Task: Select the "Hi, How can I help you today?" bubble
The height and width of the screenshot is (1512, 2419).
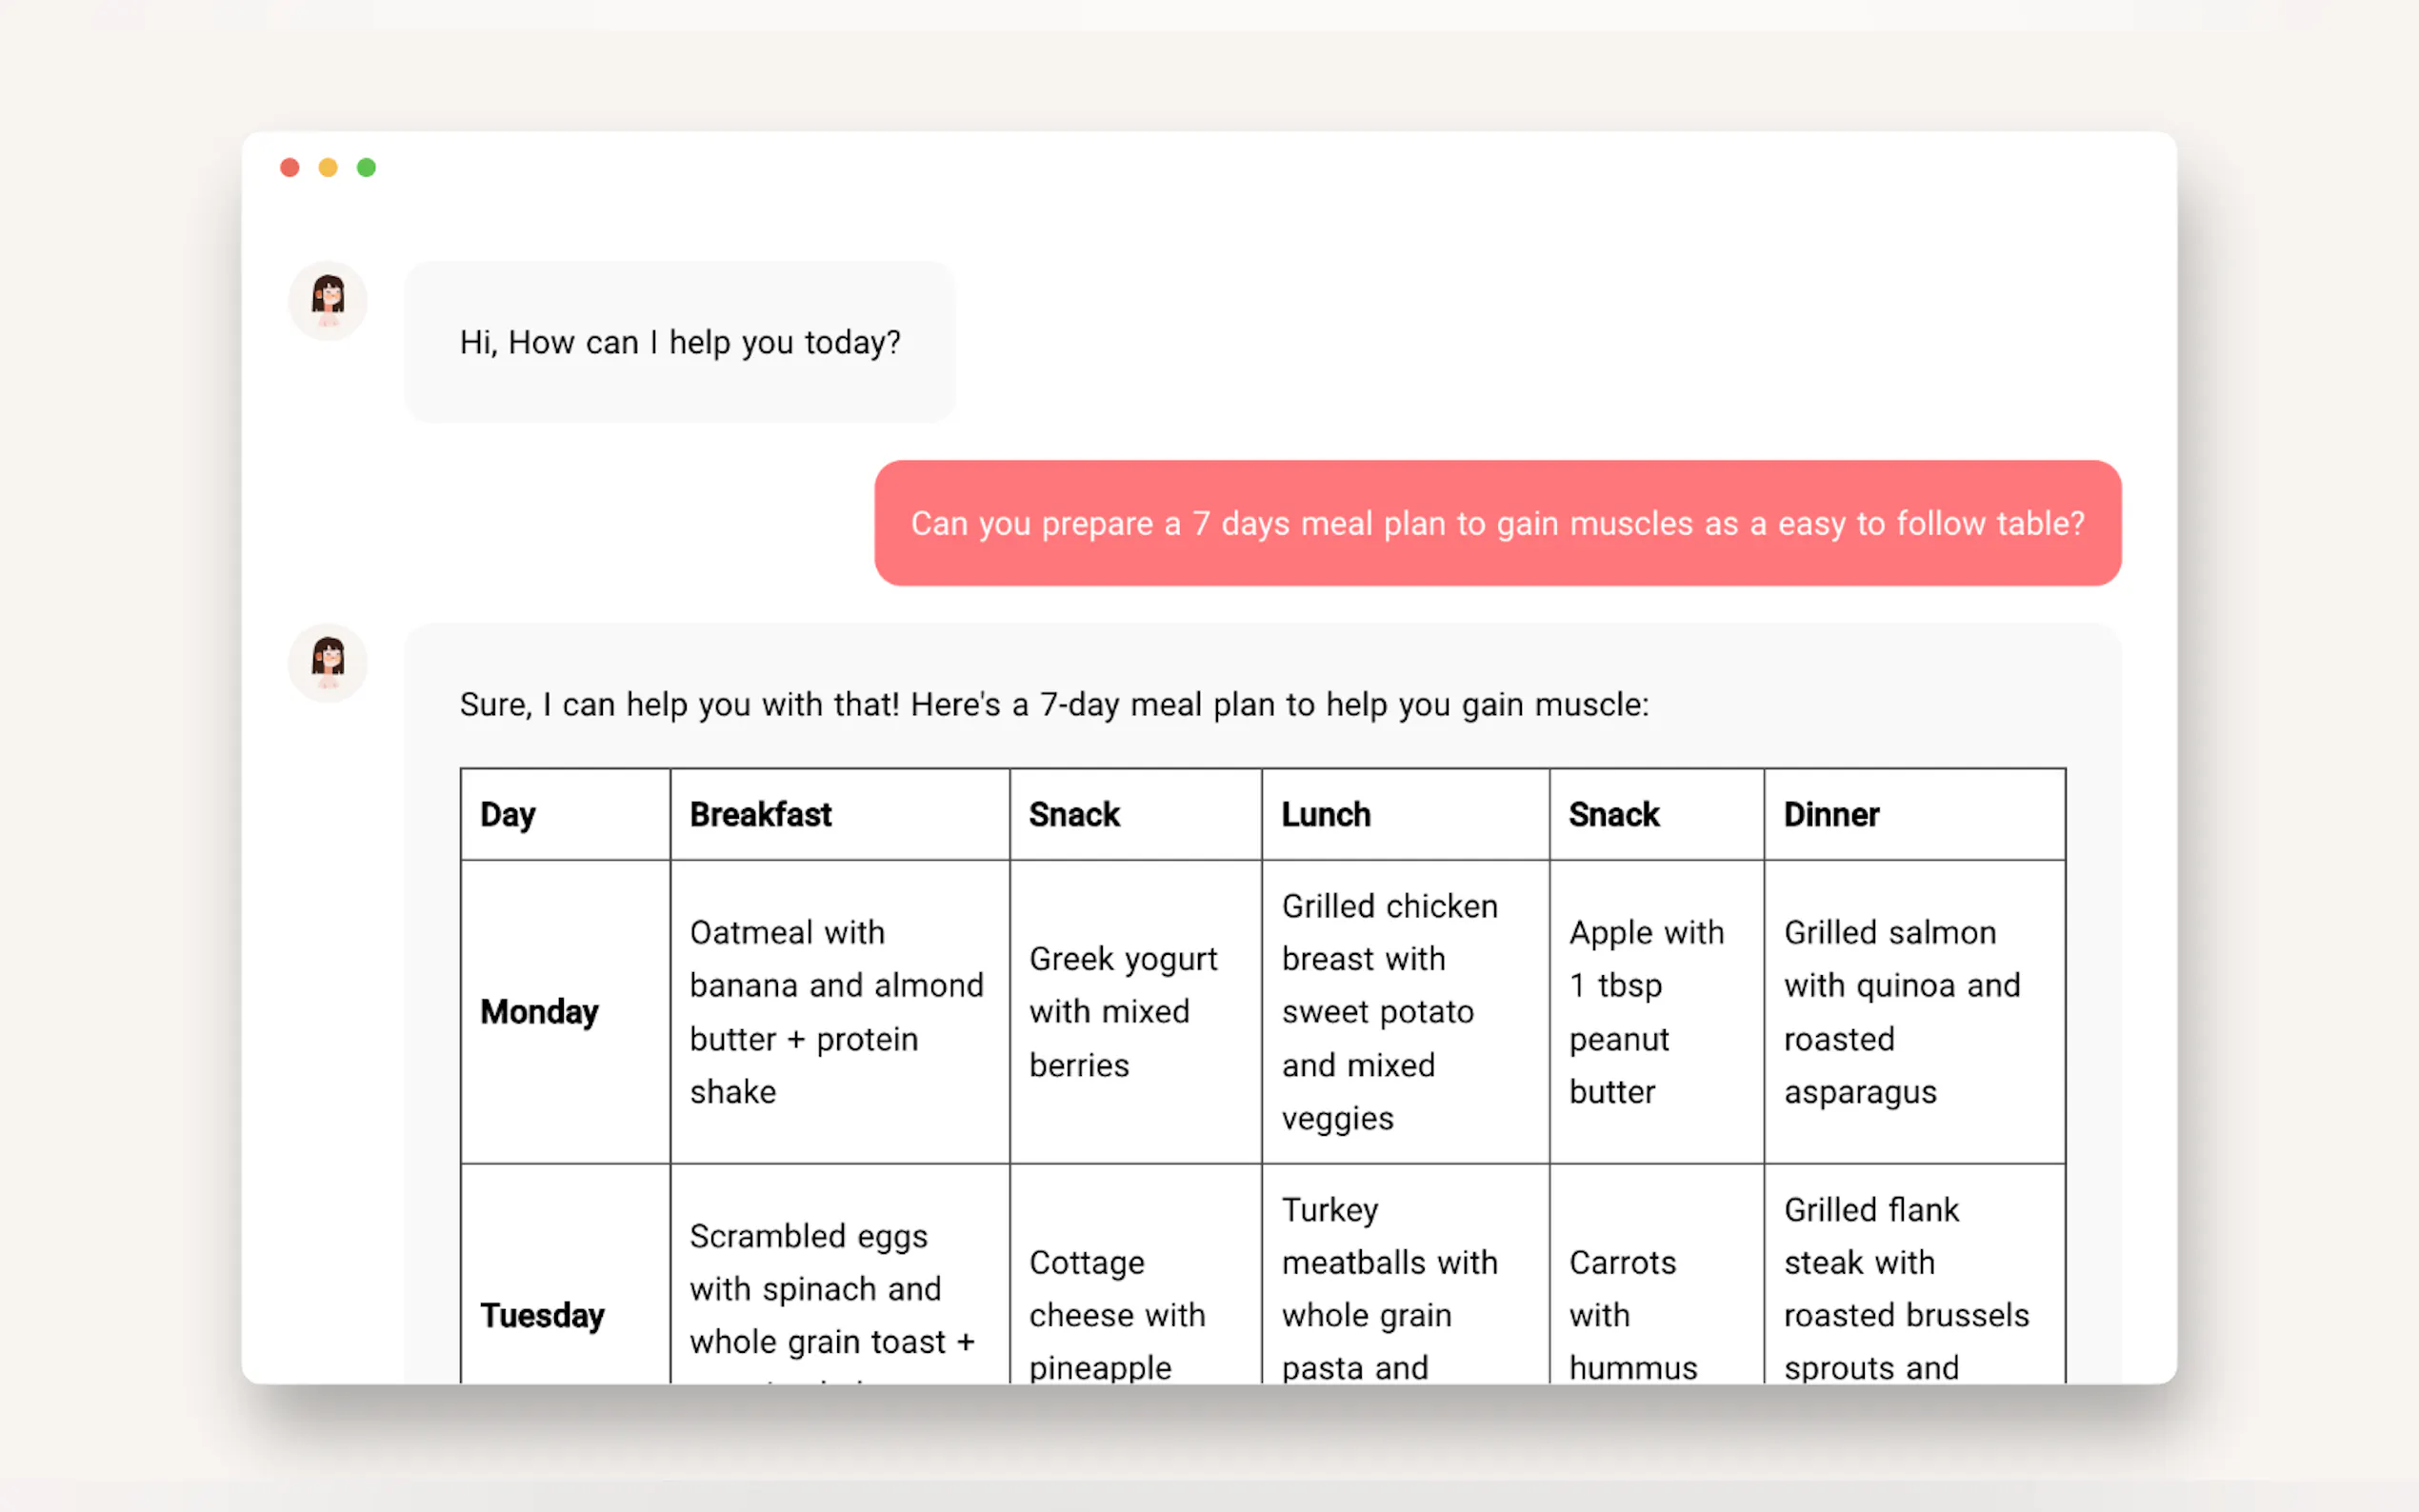Action: [680, 342]
